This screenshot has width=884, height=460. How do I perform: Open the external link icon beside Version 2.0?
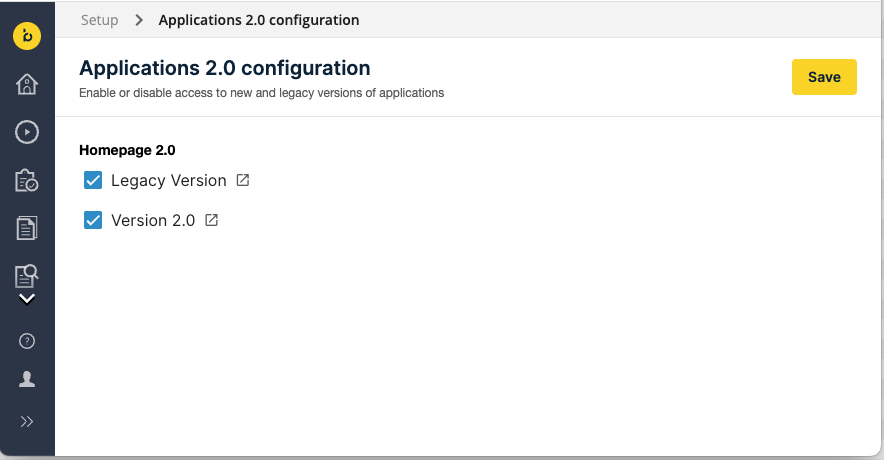pos(211,220)
